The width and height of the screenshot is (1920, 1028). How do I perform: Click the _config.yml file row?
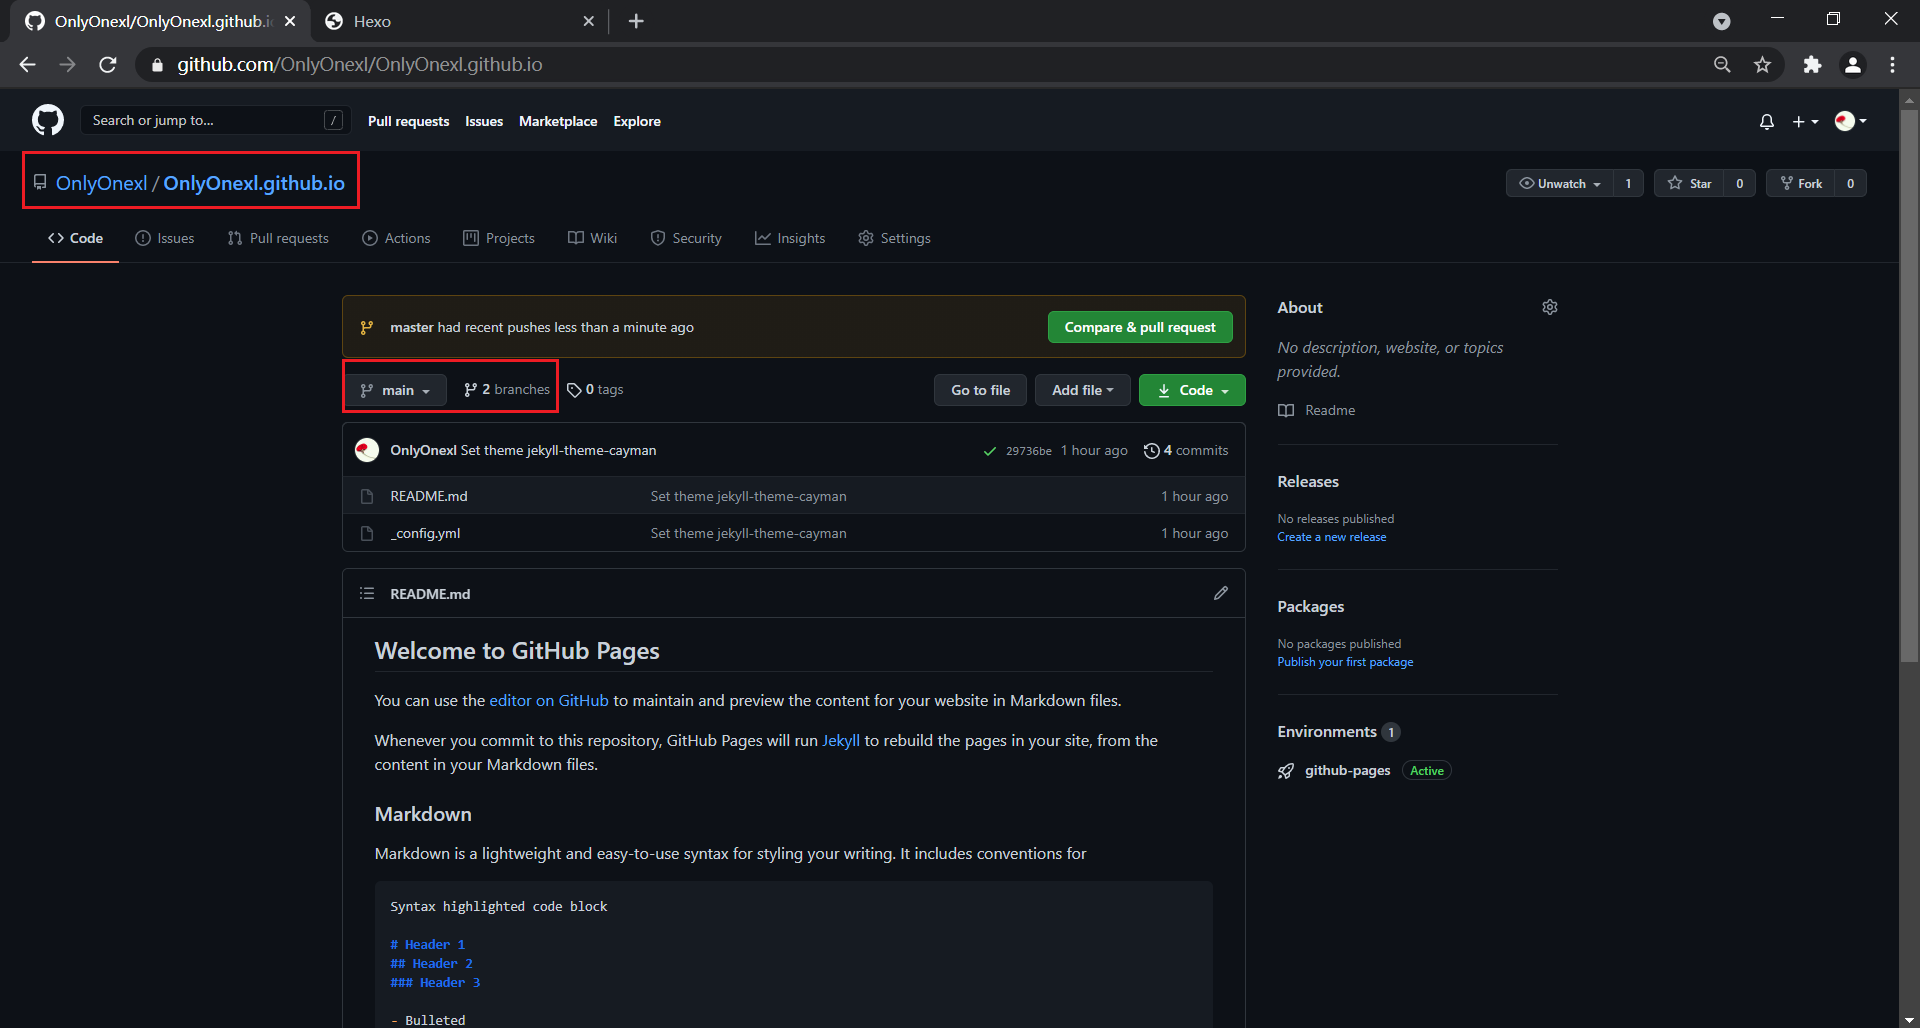pos(794,533)
